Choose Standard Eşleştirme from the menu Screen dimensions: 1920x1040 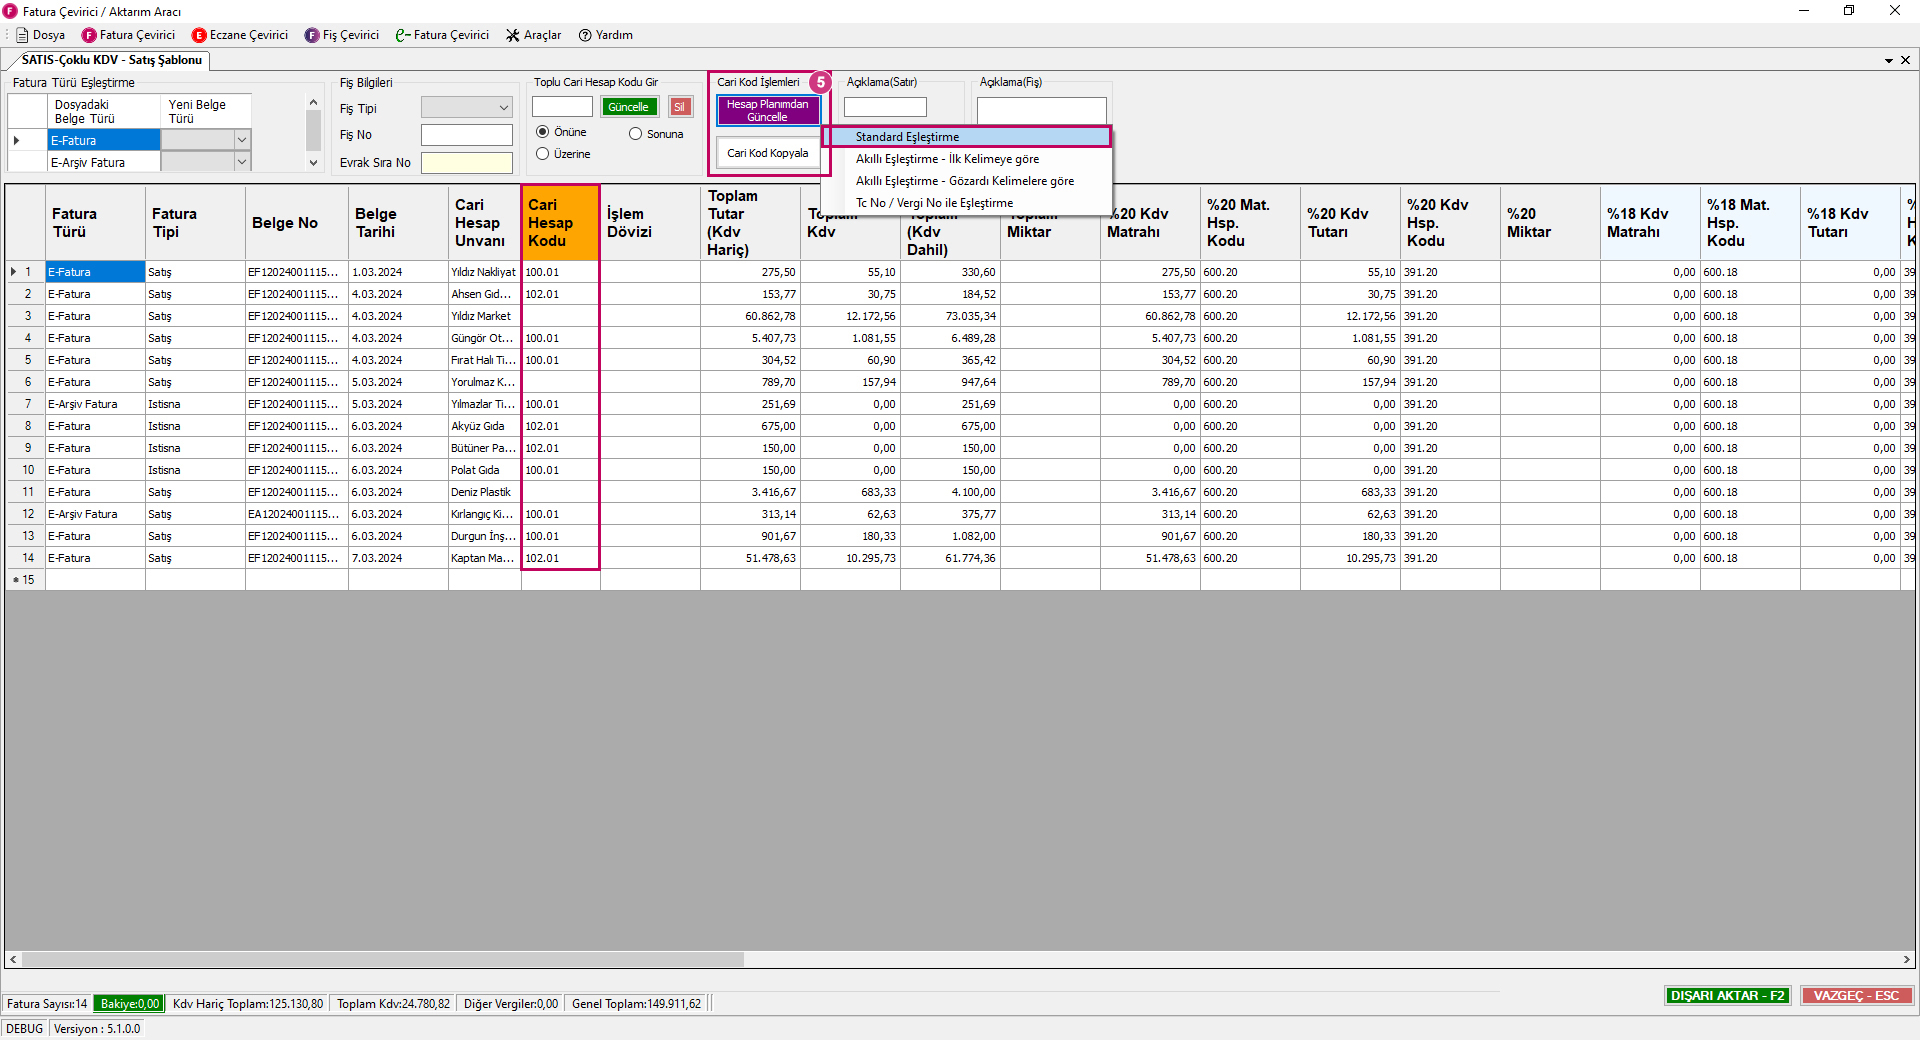click(906, 137)
